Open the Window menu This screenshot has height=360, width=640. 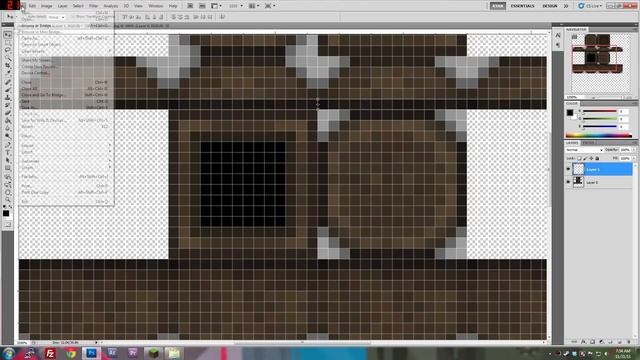tap(156, 6)
